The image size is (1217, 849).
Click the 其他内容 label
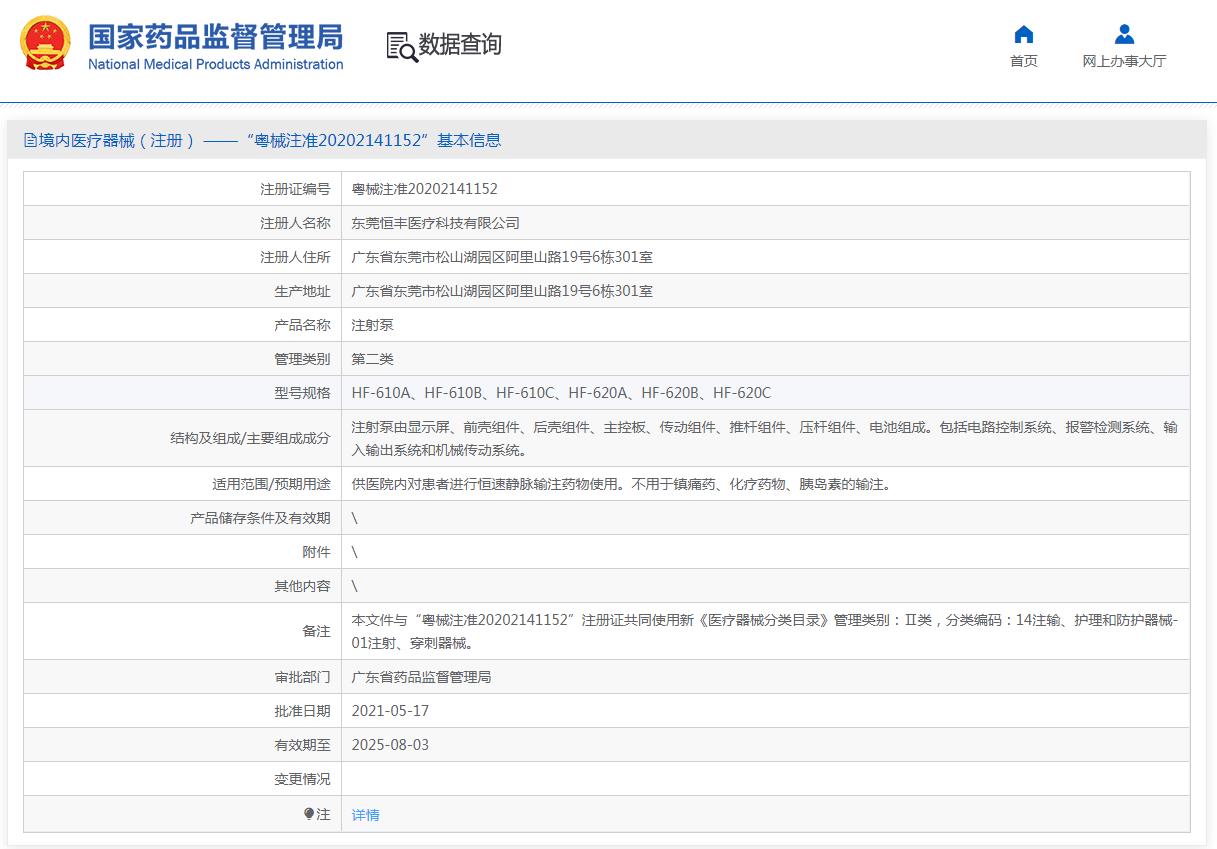click(302, 586)
